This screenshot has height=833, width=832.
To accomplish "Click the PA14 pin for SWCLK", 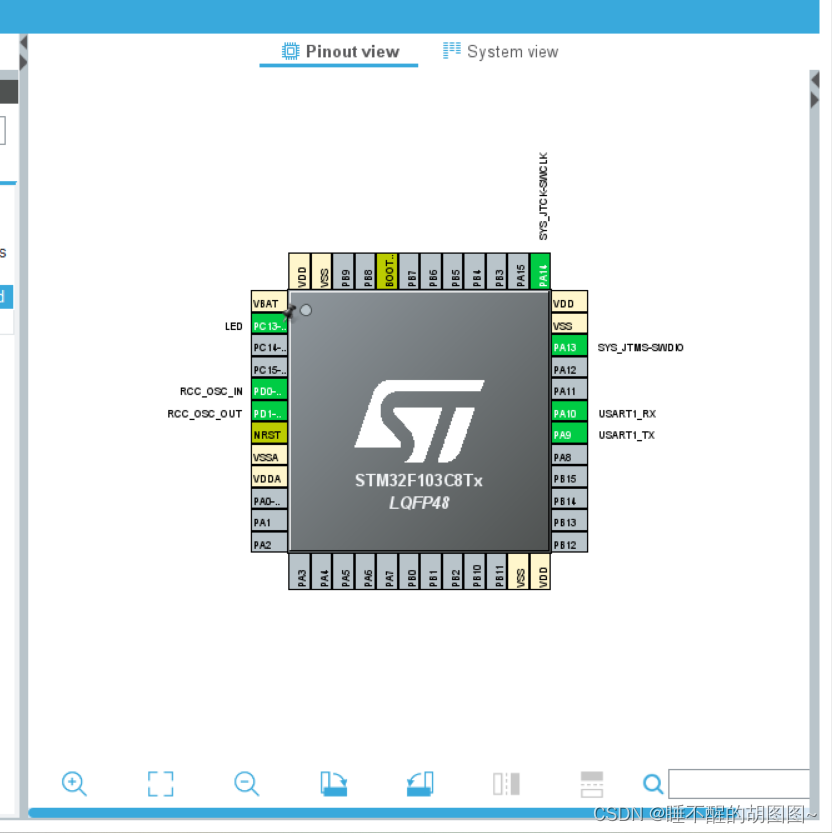I will 540,271.
